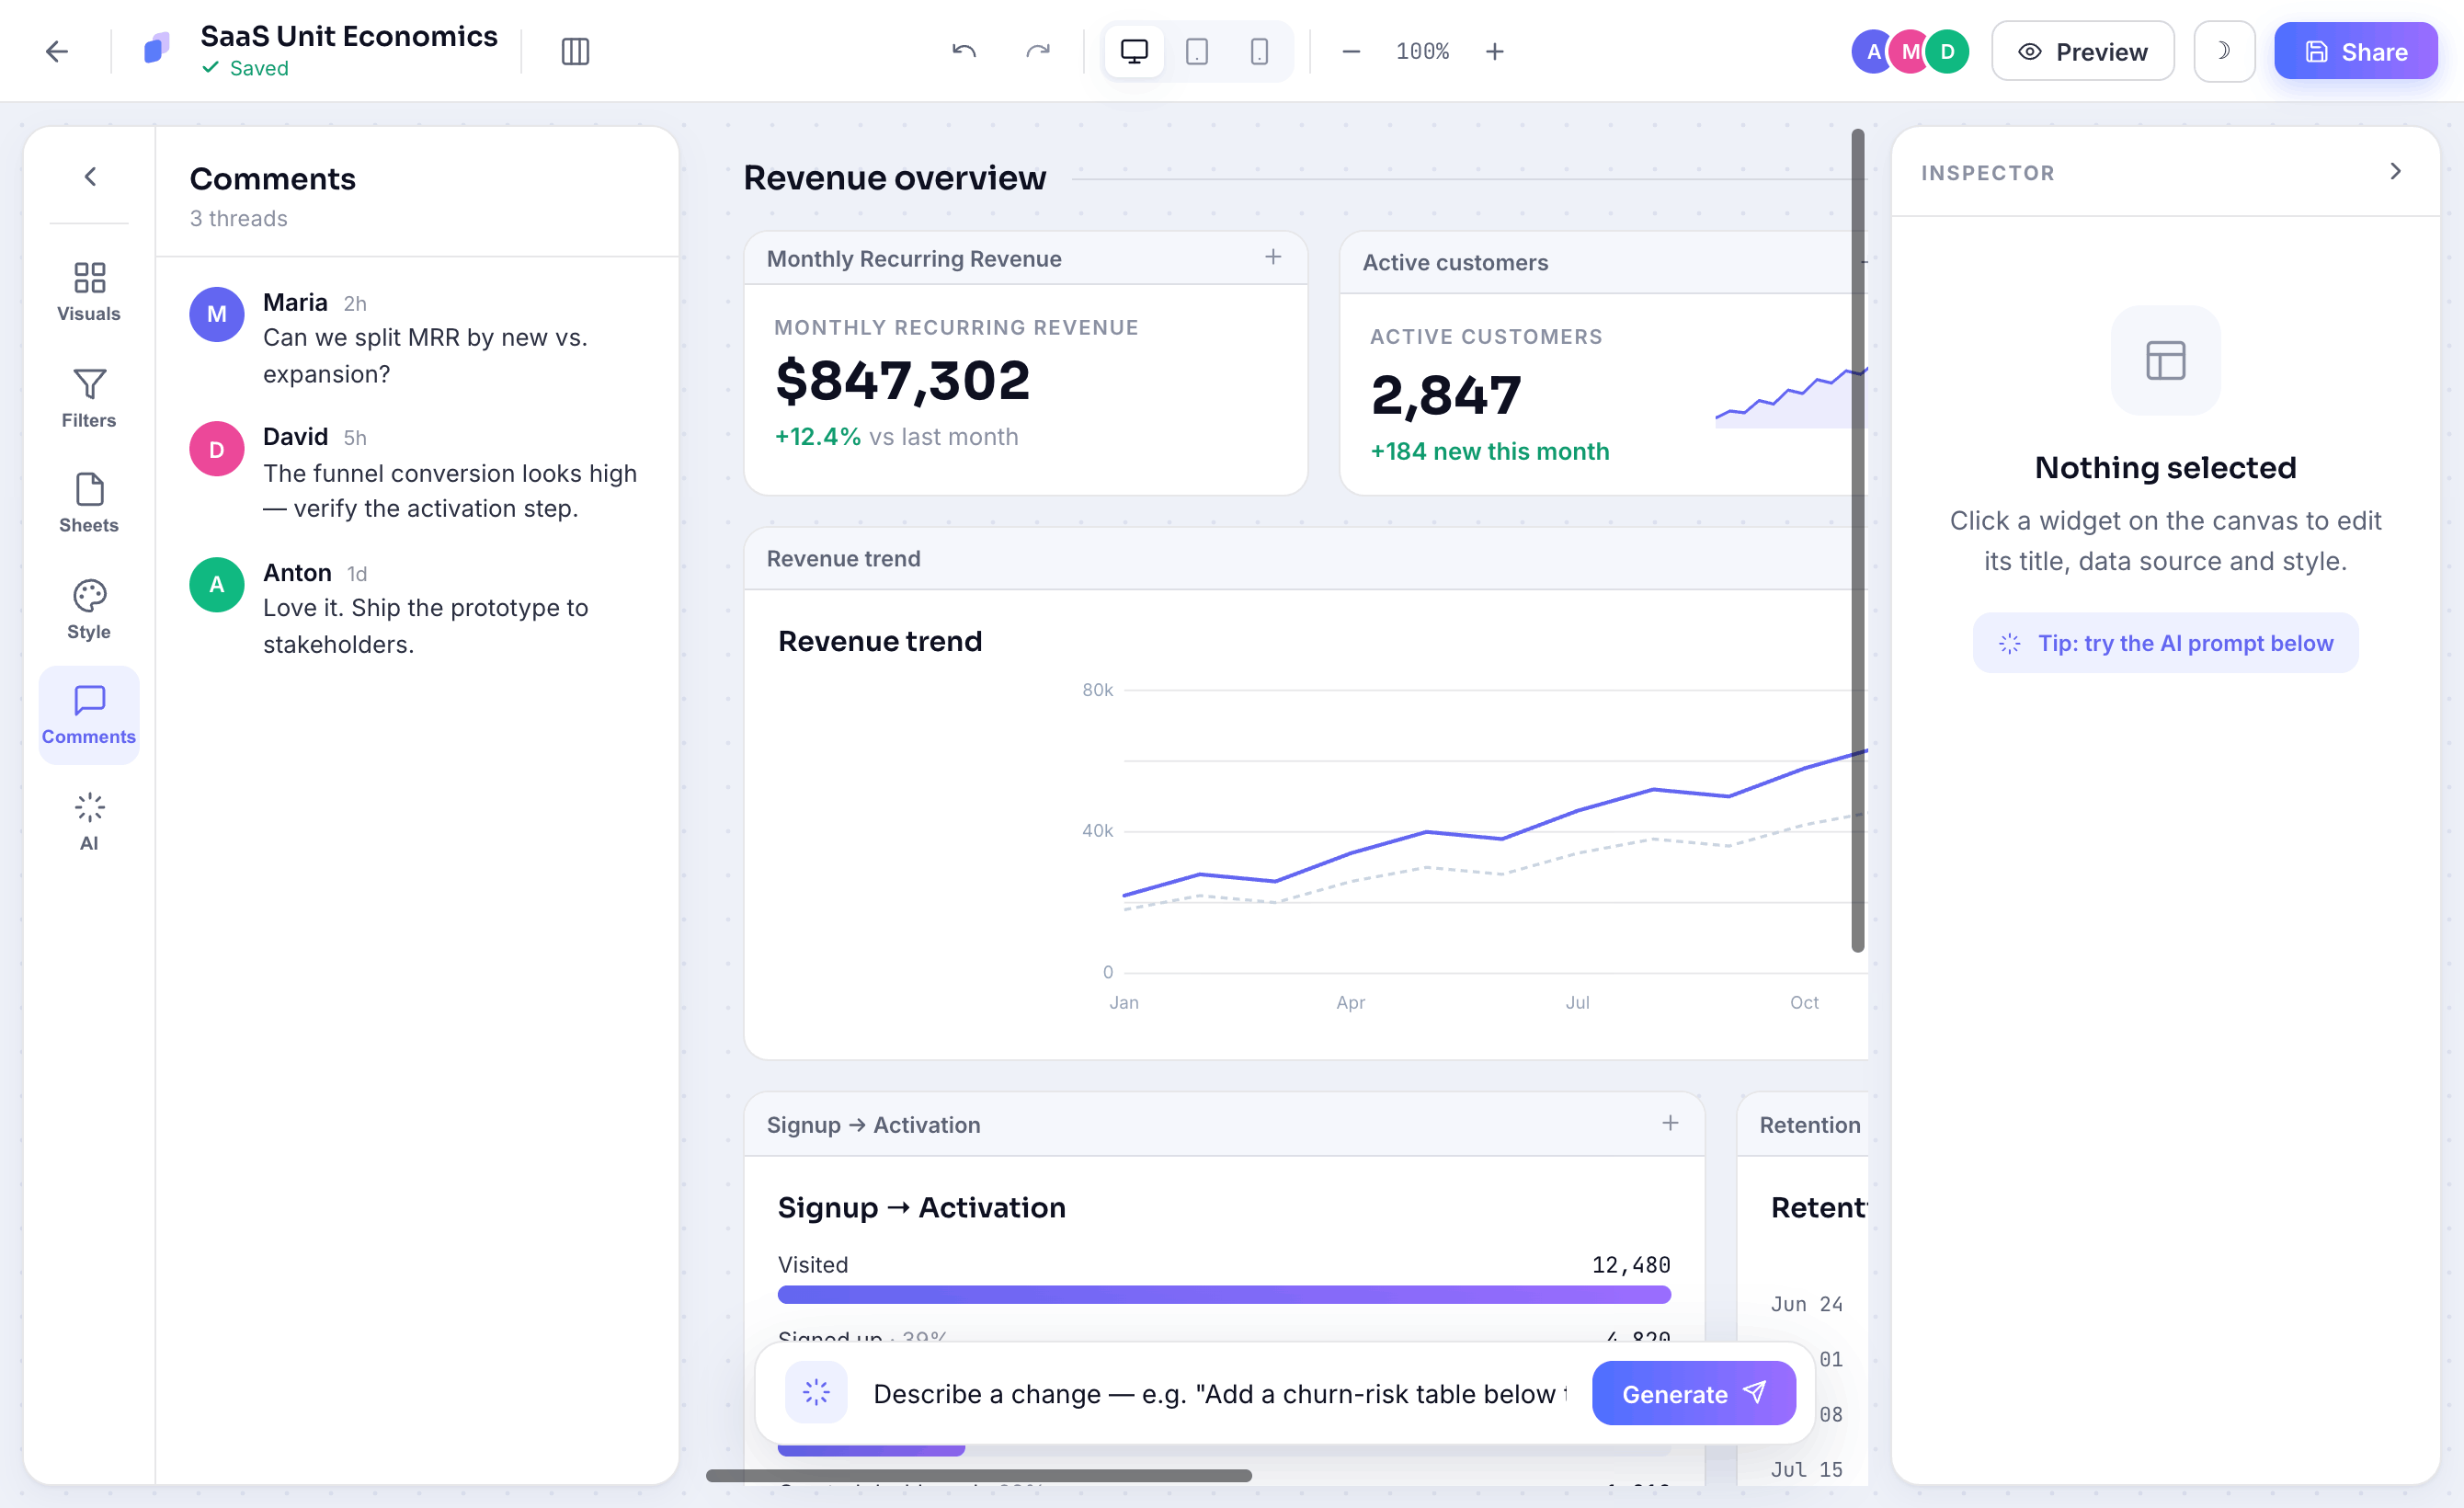
Task: Open the Filters tab
Action: [89, 398]
